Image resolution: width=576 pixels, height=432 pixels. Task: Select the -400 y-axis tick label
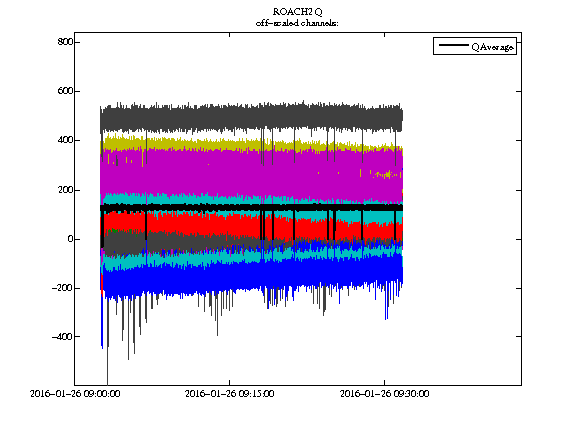tap(62, 336)
